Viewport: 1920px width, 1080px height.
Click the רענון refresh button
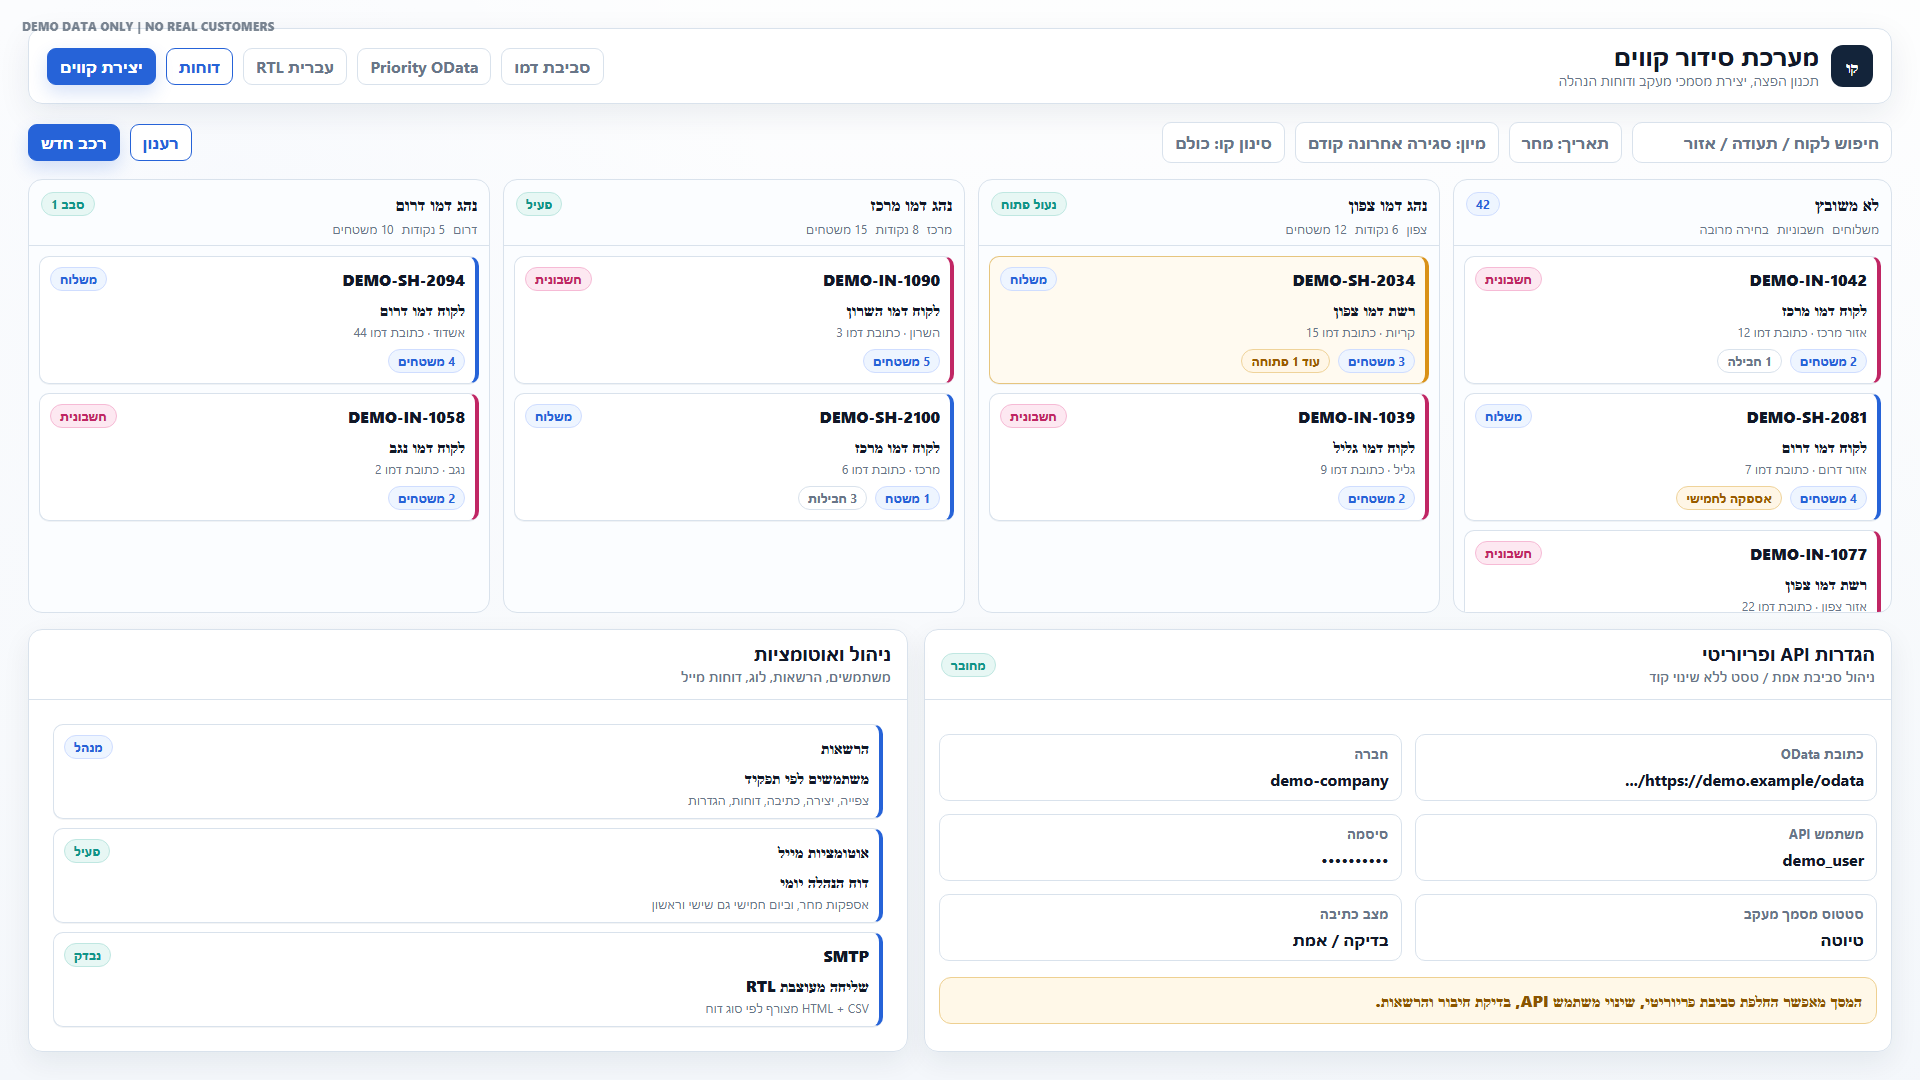click(x=160, y=143)
